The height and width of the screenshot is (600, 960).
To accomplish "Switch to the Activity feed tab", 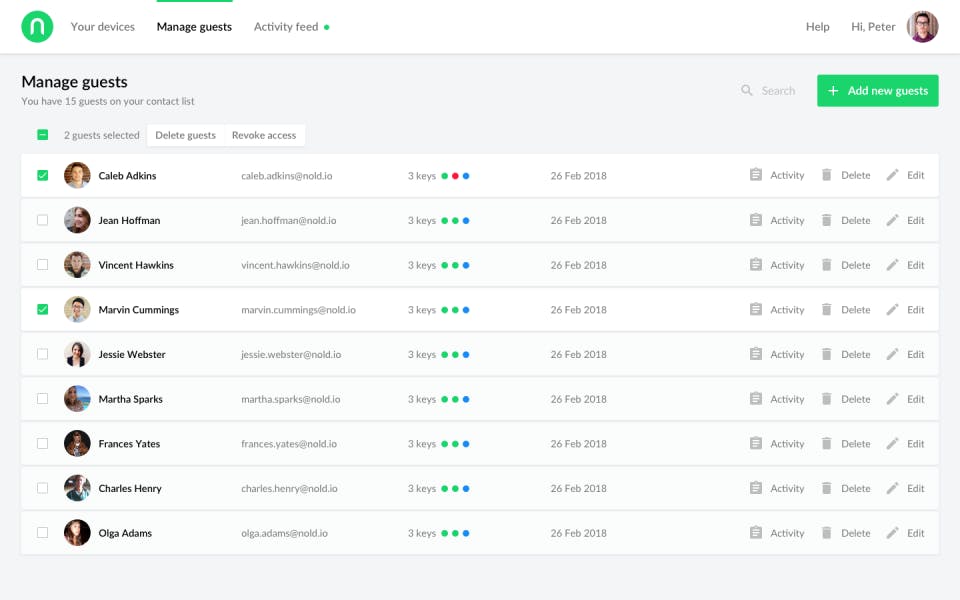I will click(286, 27).
